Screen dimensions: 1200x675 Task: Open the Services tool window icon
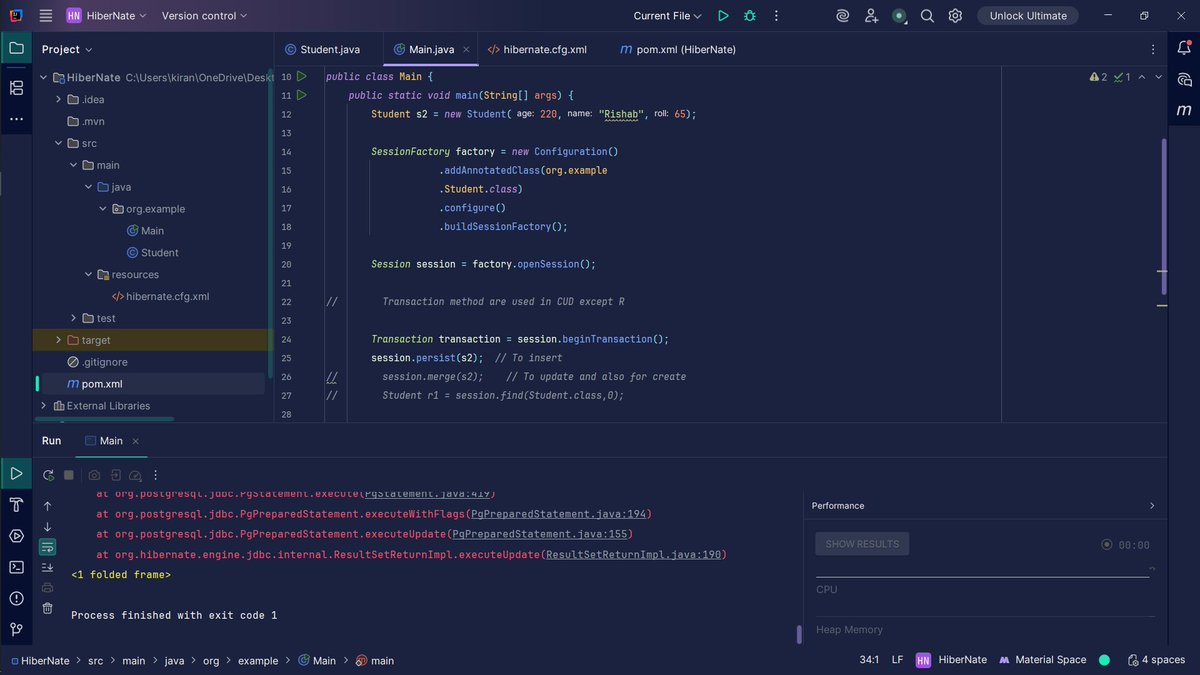pyautogui.click(x=16, y=536)
